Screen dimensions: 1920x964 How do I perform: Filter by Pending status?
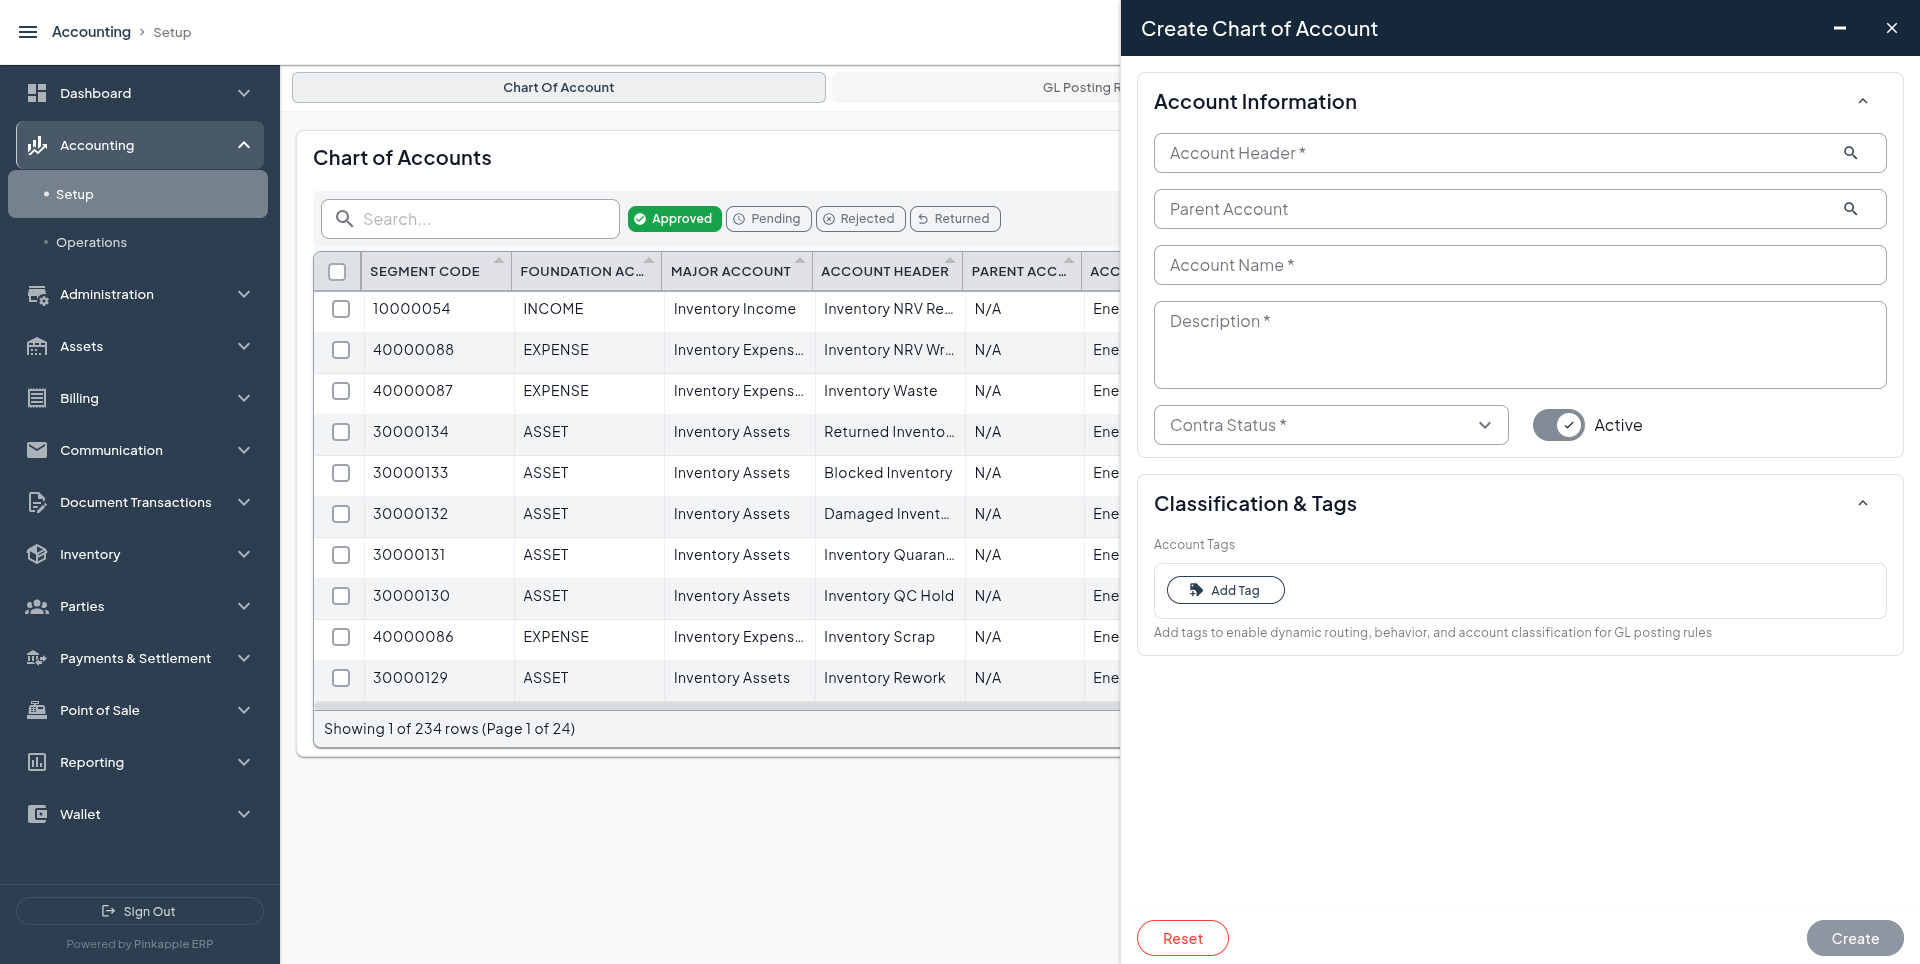[x=768, y=219]
